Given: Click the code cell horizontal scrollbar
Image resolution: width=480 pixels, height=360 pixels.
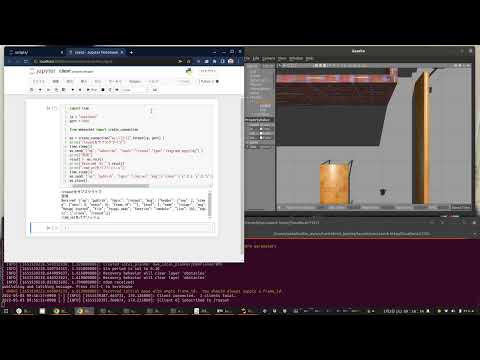Looking at the screenshot, I should (110, 186).
